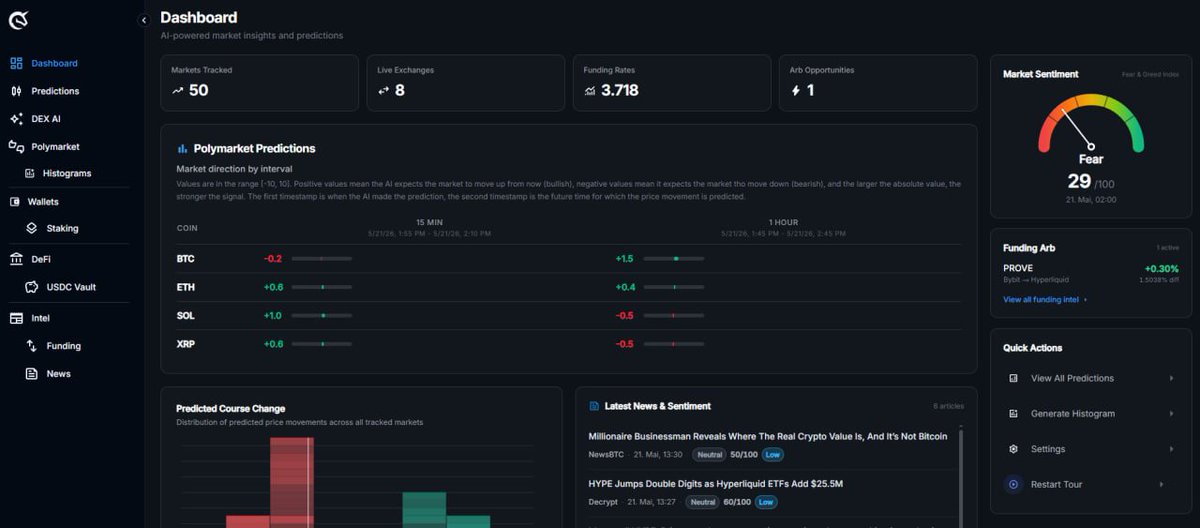
Task: Click the DeFi bank icon
Action: [x=16, y=258]
